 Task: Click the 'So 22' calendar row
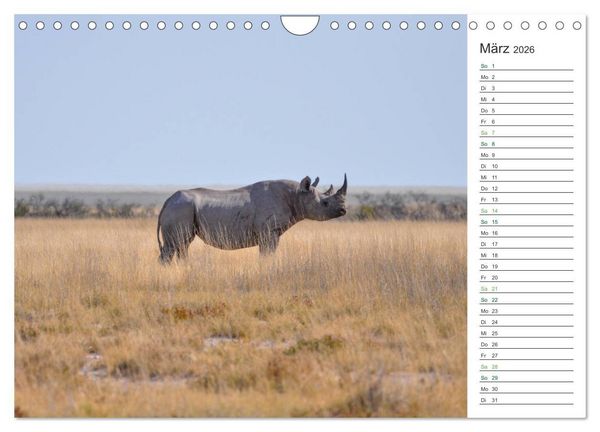tap(527, 300)
